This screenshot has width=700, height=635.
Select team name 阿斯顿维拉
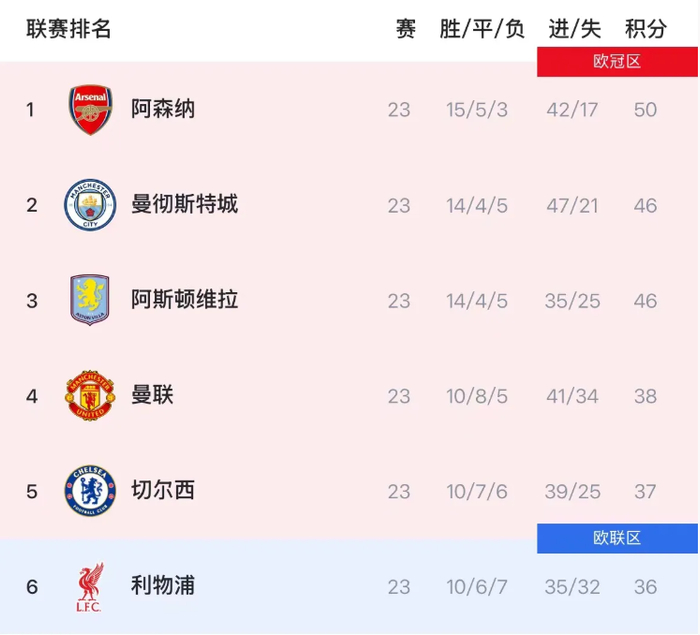point(185,300)
